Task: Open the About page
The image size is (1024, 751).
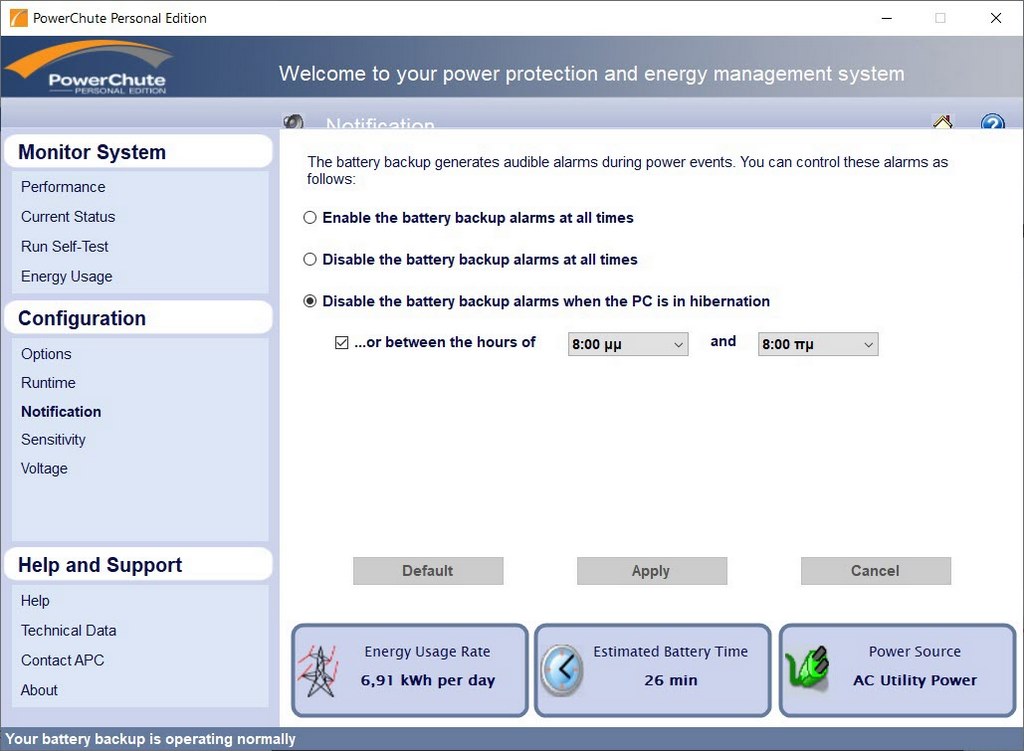Action: [39, 690]
